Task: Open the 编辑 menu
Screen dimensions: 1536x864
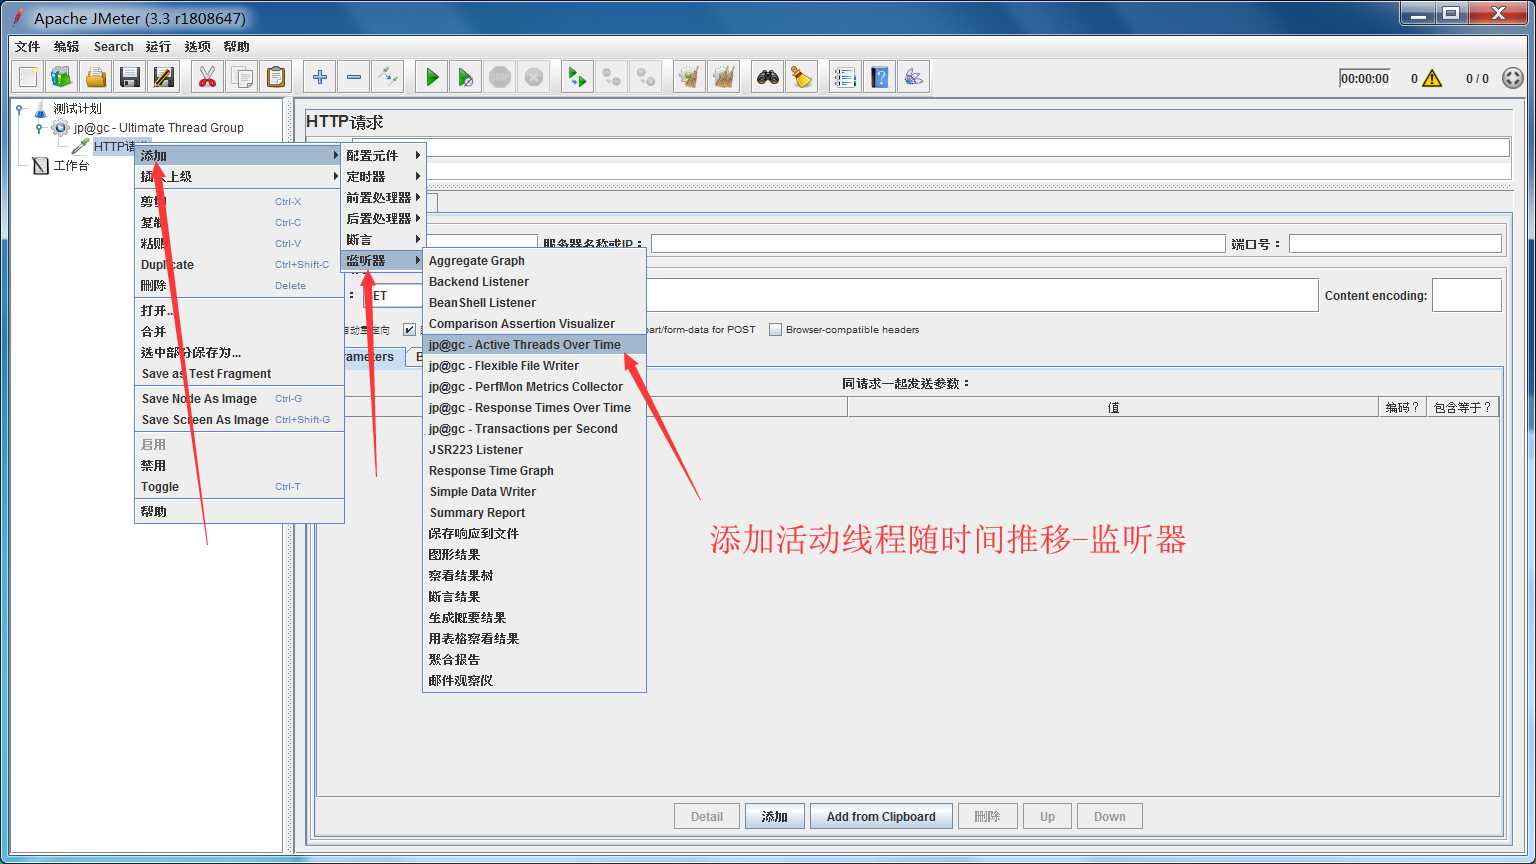Action: click(x=66, y=47)
